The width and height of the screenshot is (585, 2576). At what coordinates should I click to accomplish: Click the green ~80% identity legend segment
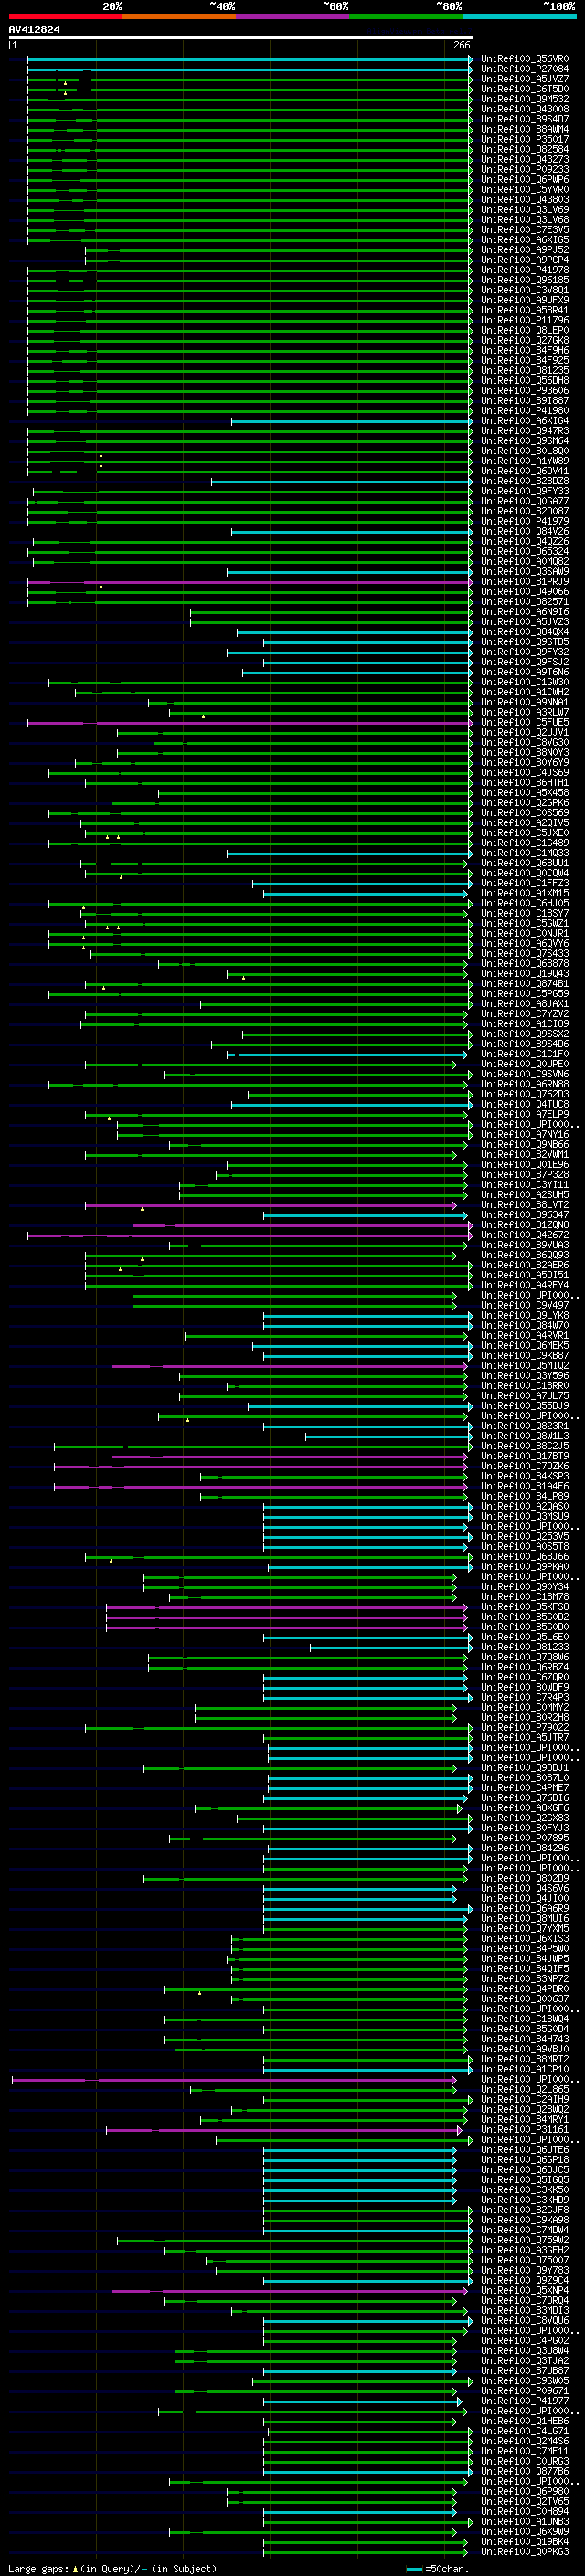[406, 16]
